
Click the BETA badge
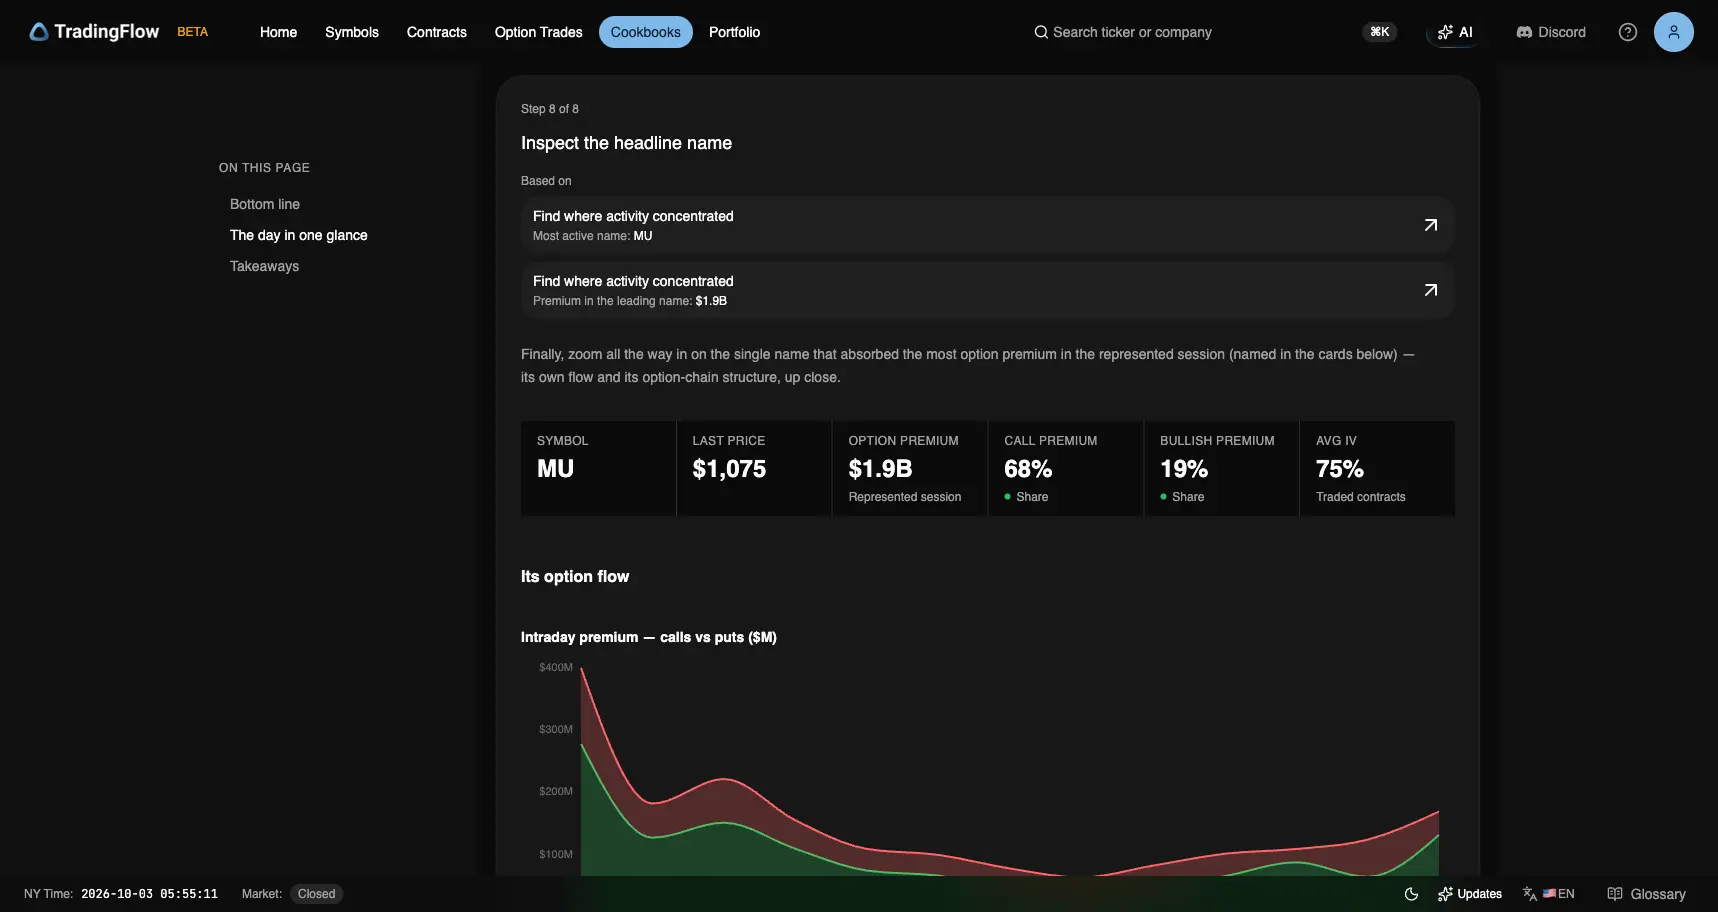click(x=193, y=32)
